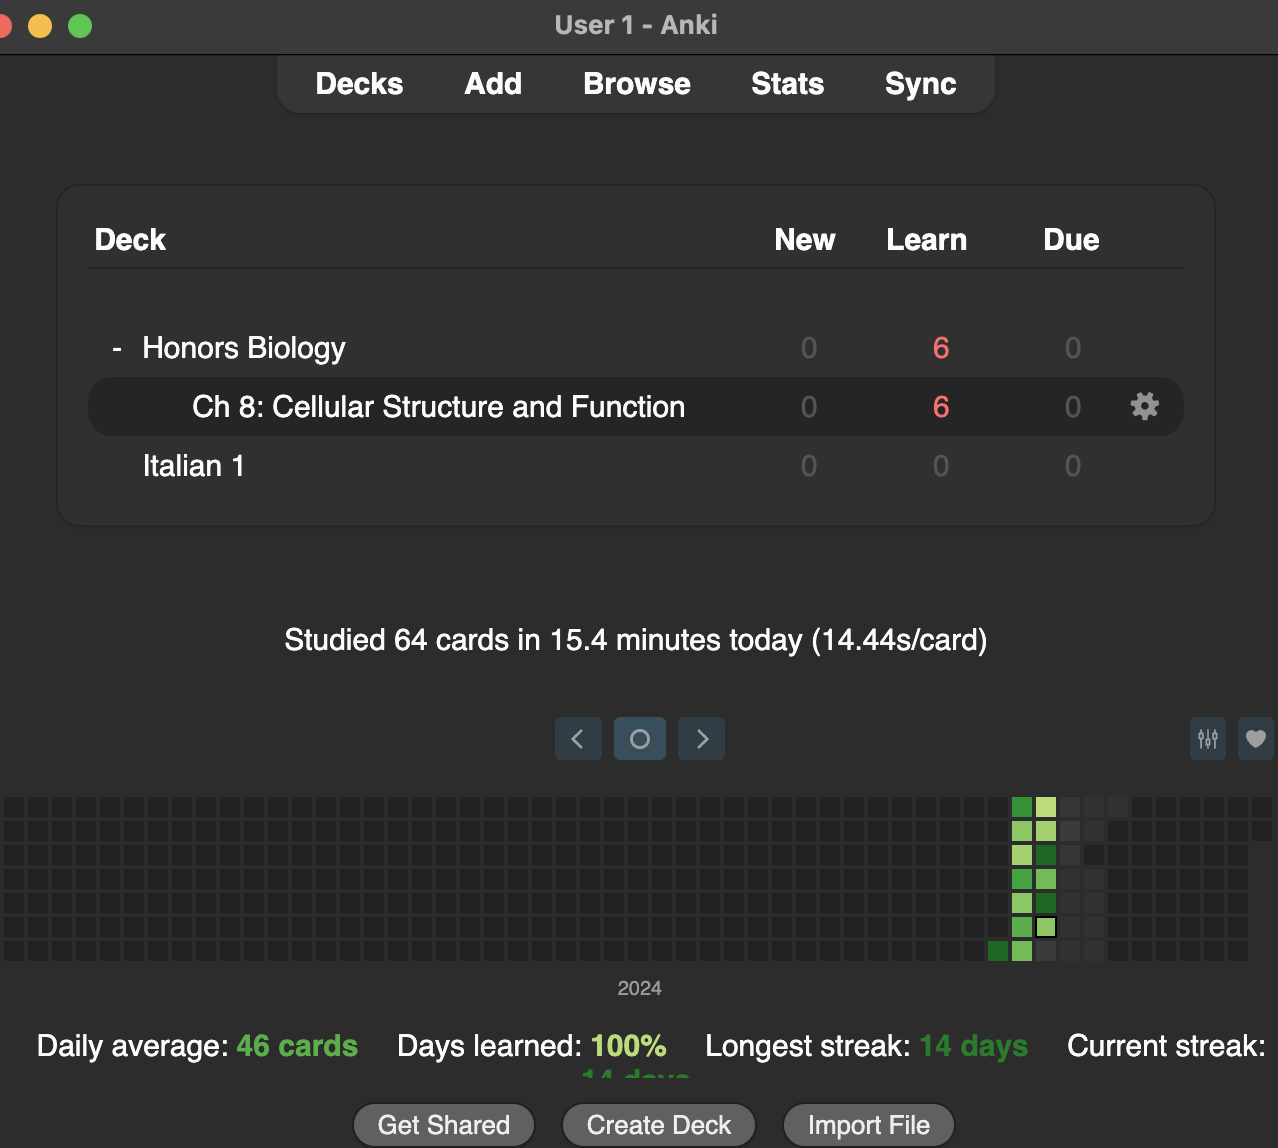Image resolution: width=1278 pixels, height=1148 pixels.
Task: Jump to today in heatmap
Action: (640, 739)
